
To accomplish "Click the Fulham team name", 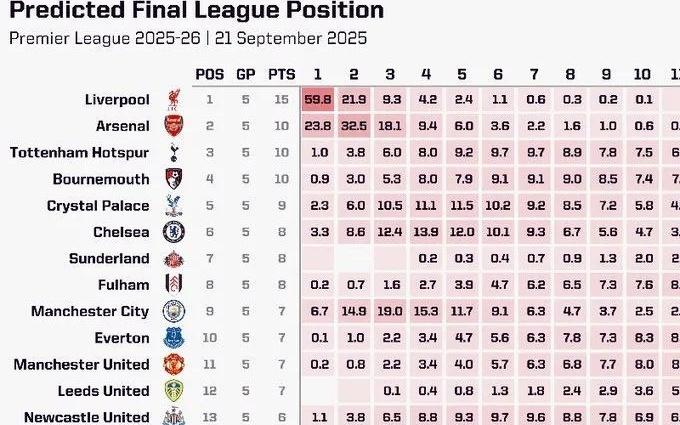I will tap(124, 285).
